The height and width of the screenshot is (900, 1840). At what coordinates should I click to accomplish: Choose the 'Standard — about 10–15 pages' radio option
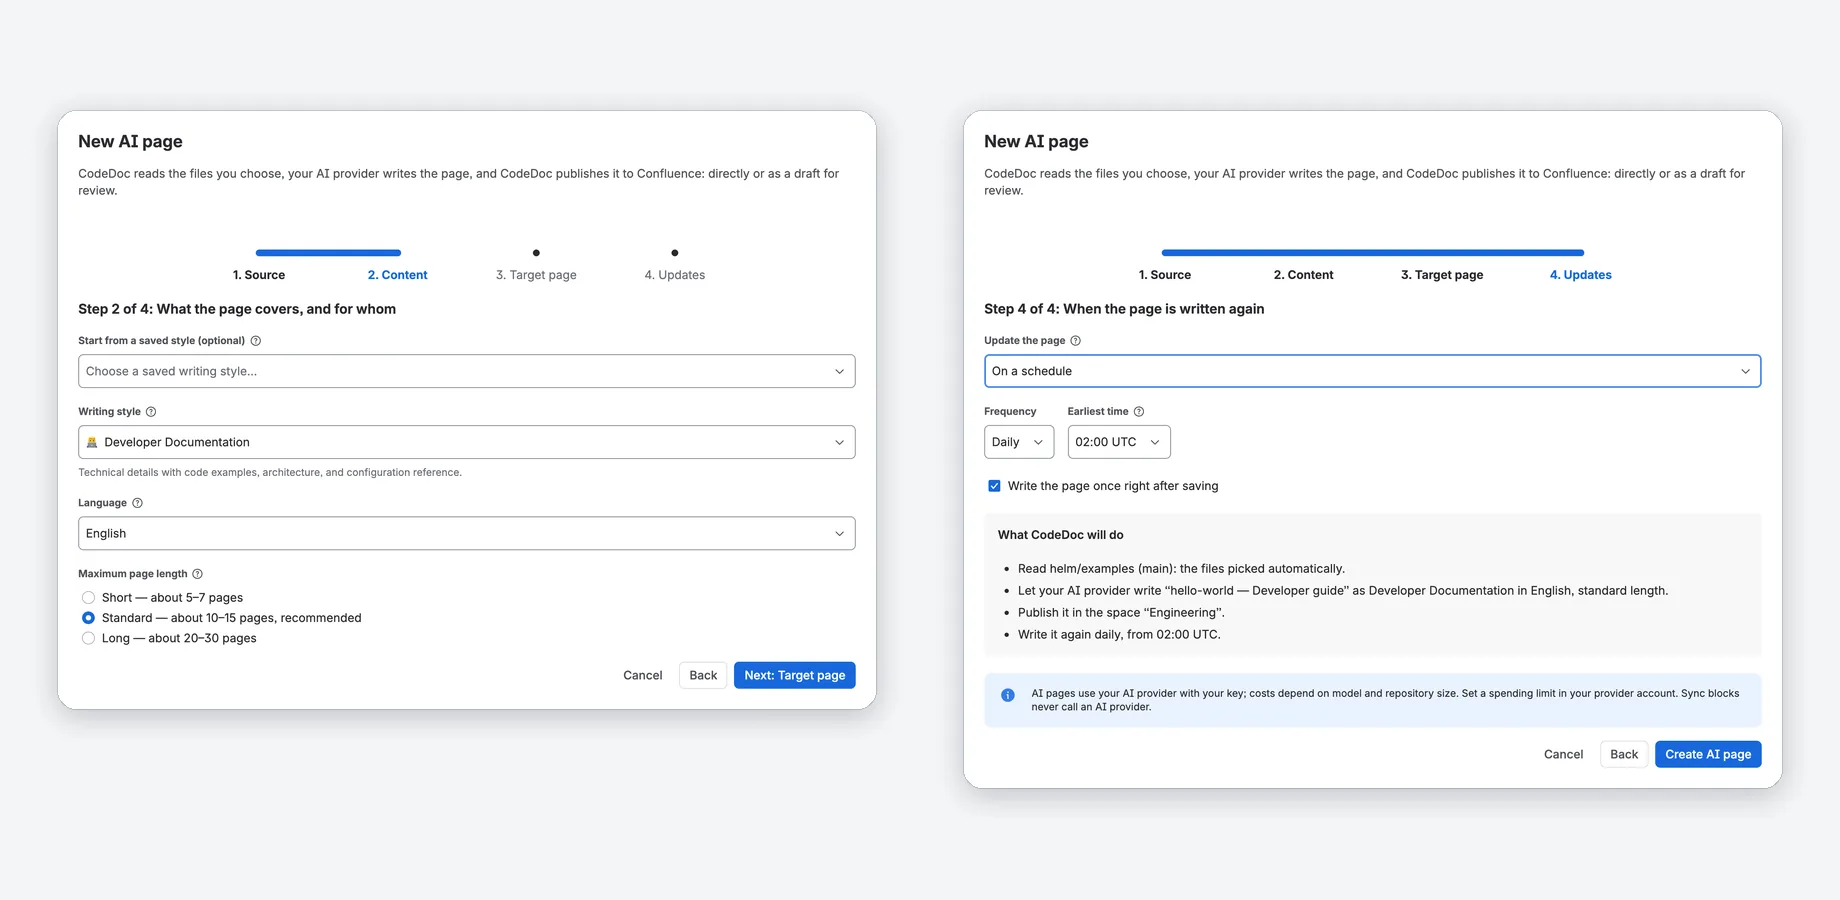tap(88, 618)
